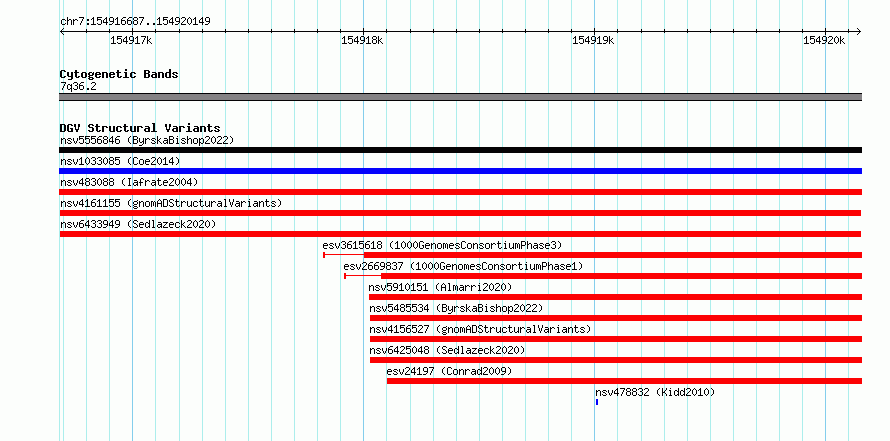Click the nsv5485534 (ByrskaBishop2022) label
The height and width of the screenshot is (441, 890).
[x=456, y=308]
